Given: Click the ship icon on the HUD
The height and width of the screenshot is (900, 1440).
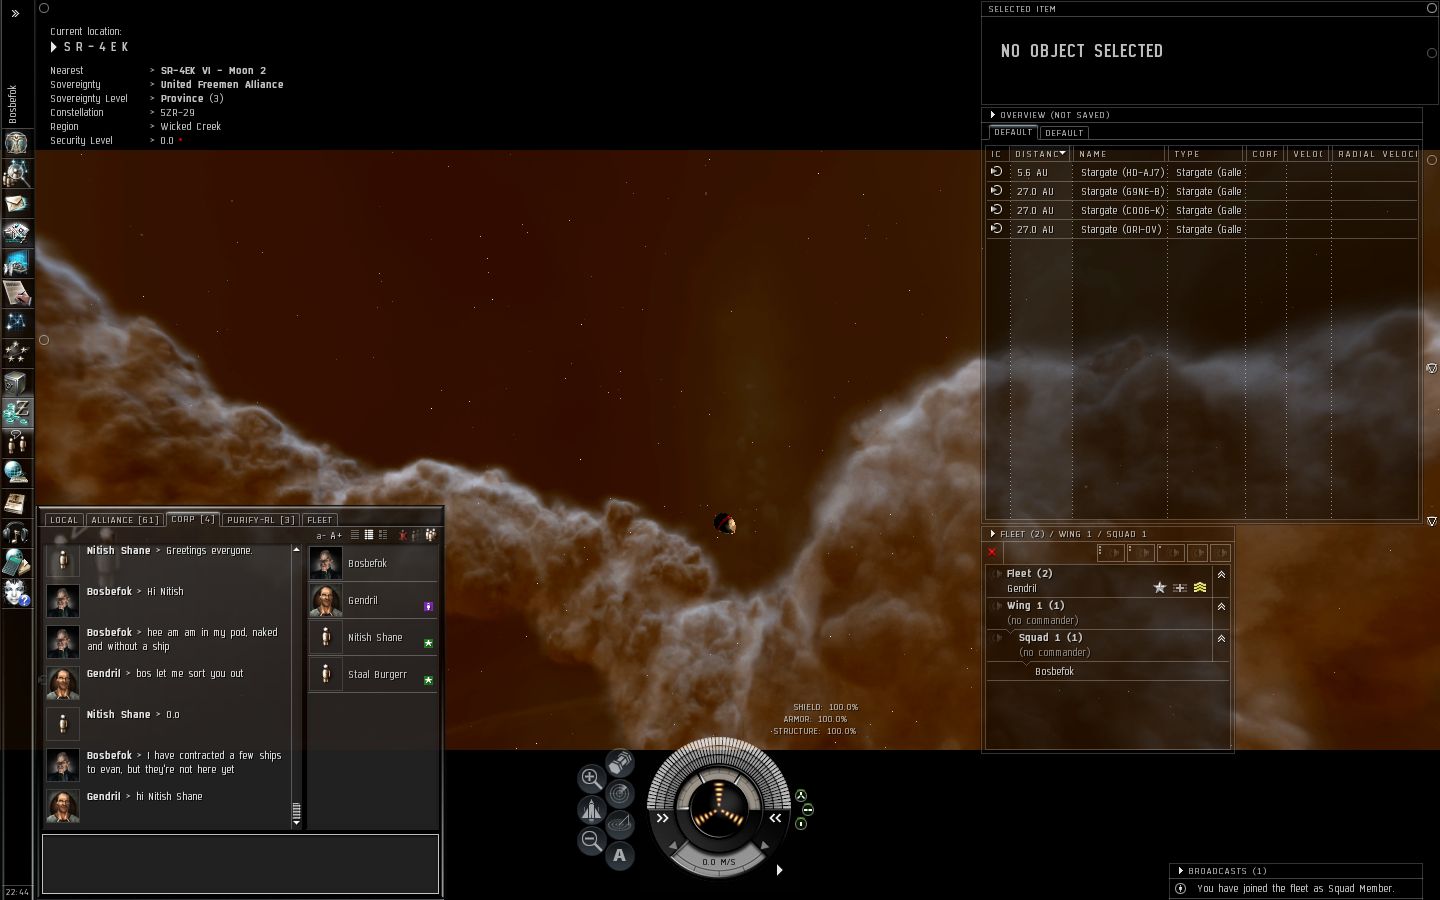Looking at the screenshot, I should coord(591,809).
